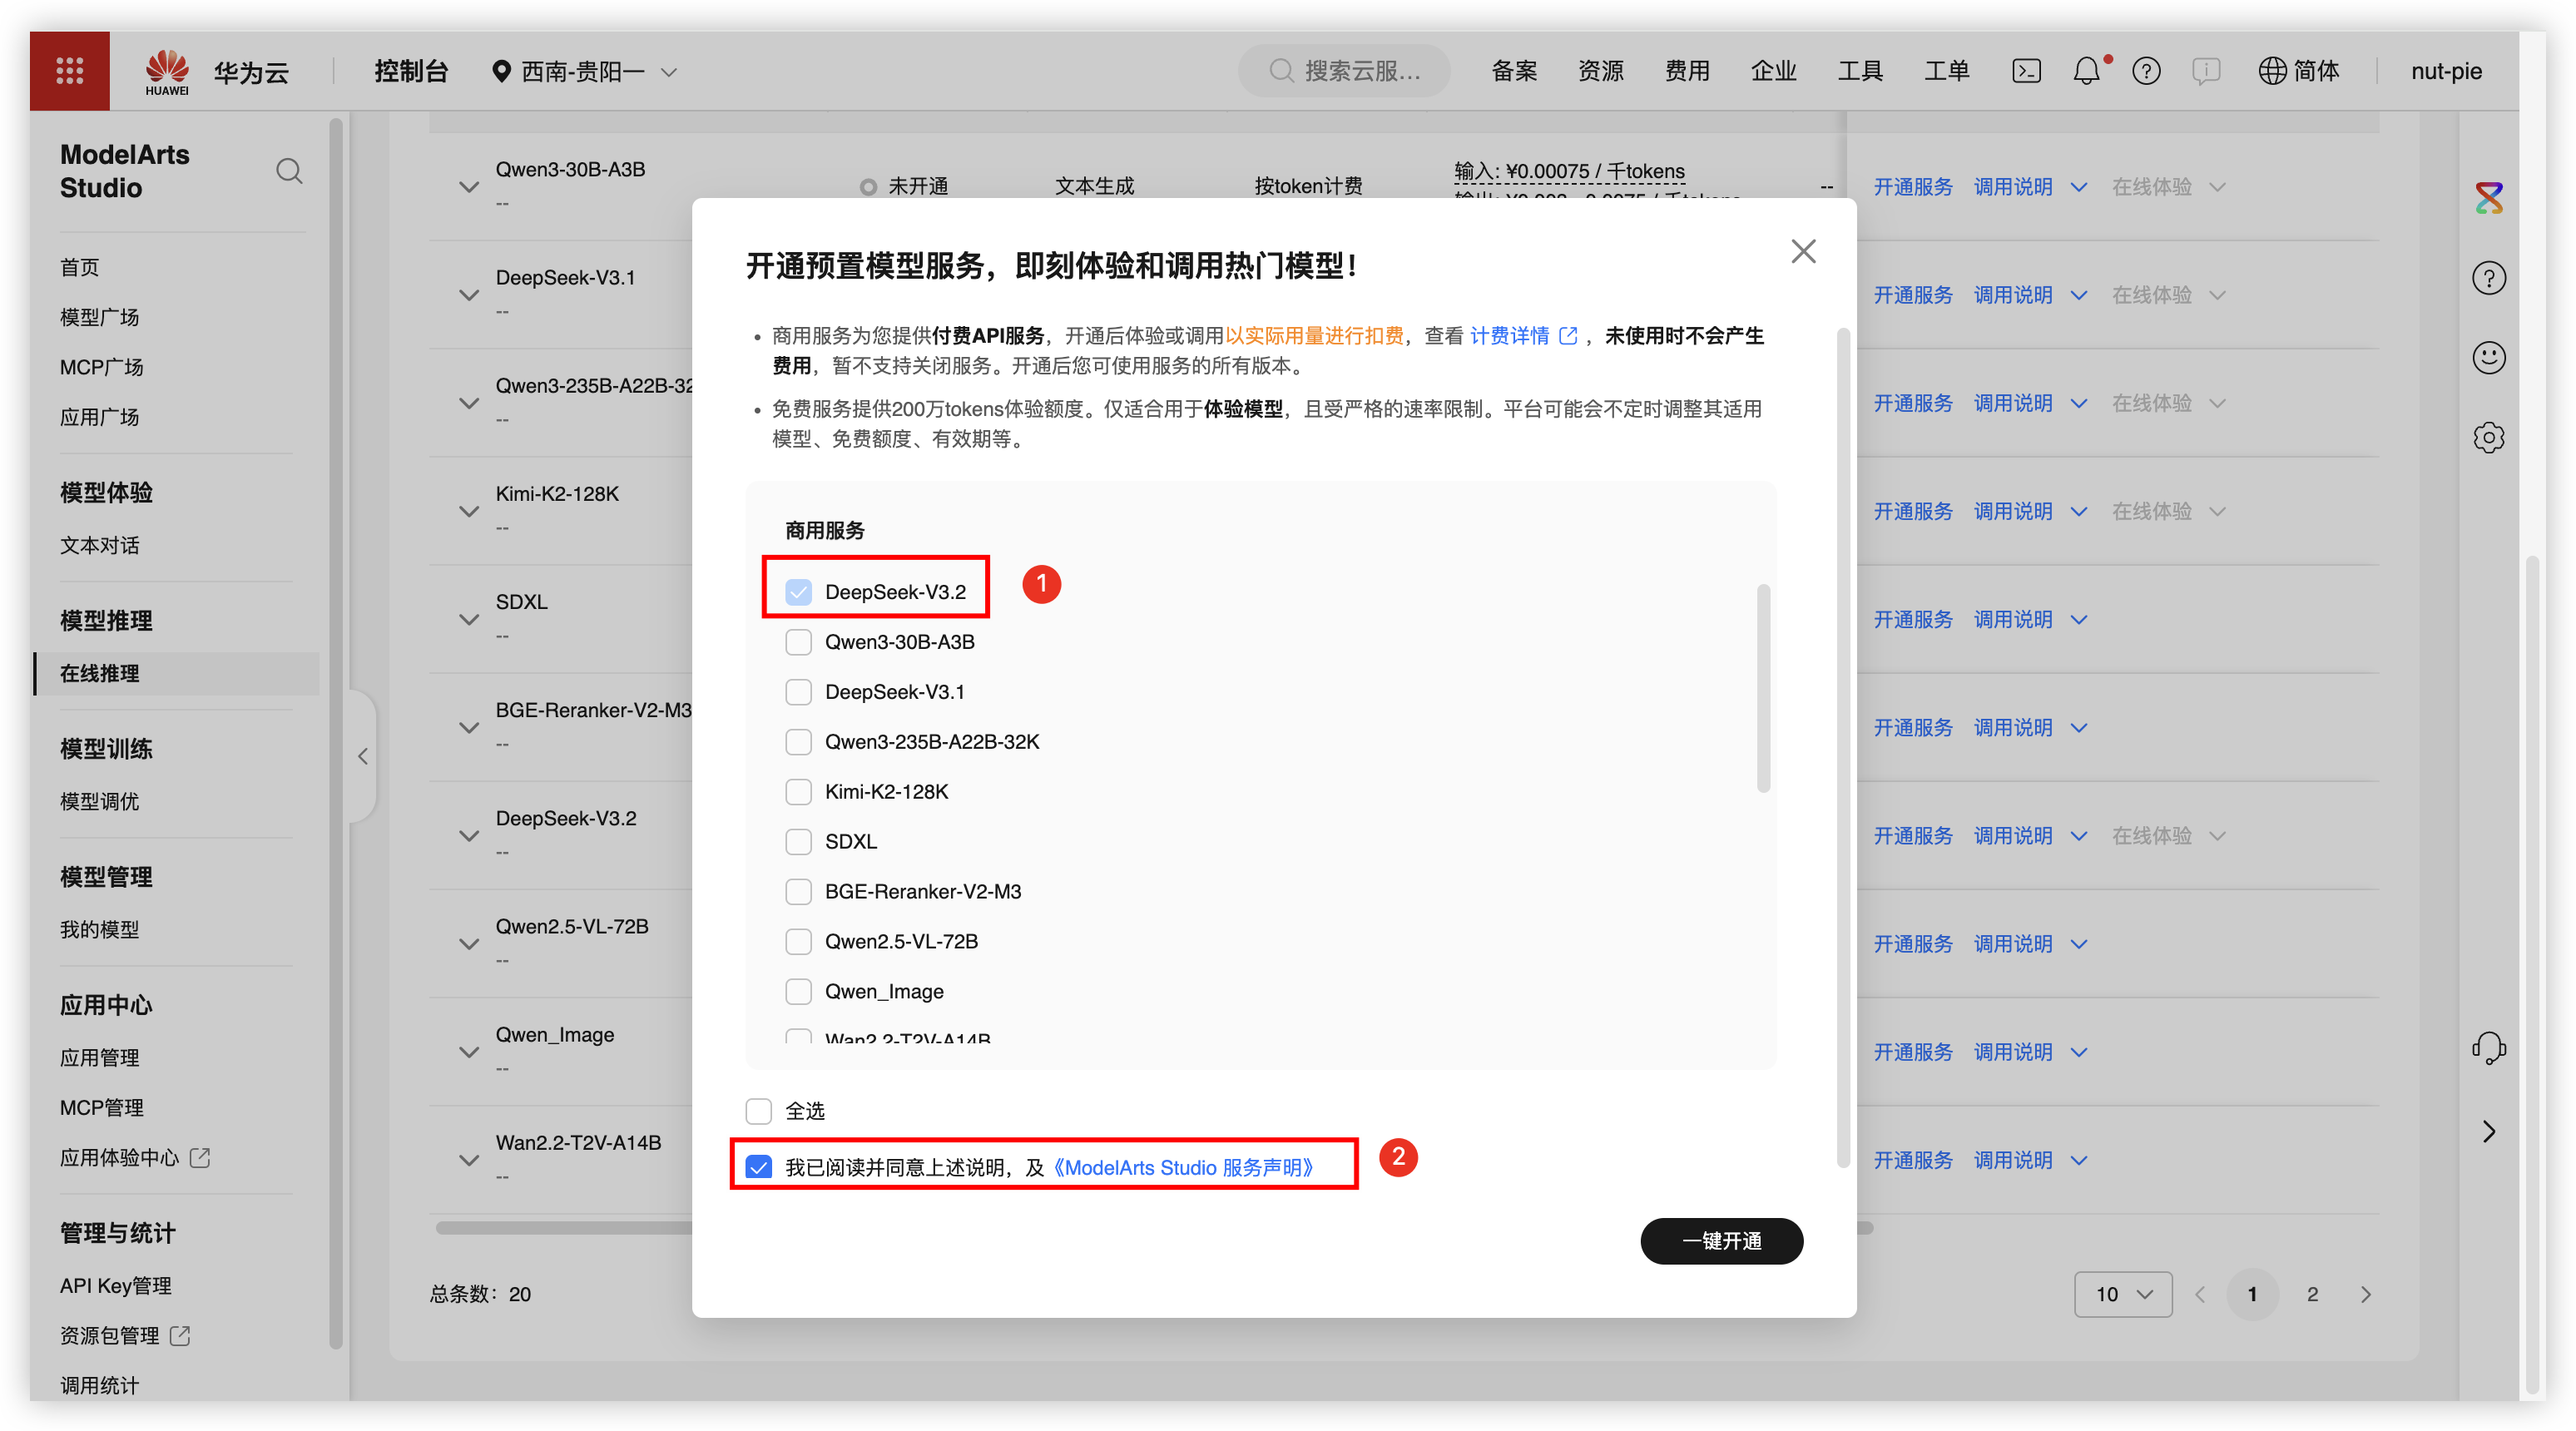
Task: Open the services grid menu icon
Action: pyautogui.click(x=69, y=71)
